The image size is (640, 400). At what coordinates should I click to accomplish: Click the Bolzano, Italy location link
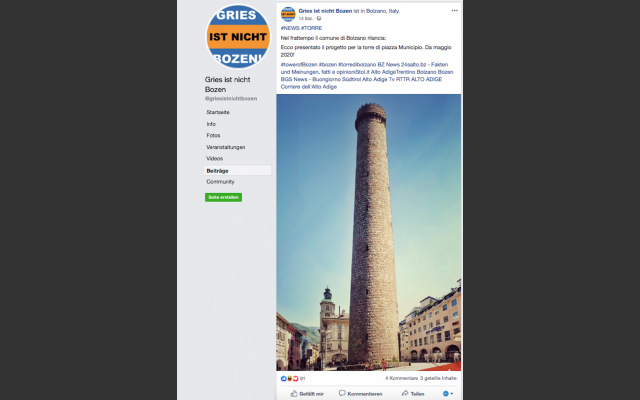click(x=382, y=11)
